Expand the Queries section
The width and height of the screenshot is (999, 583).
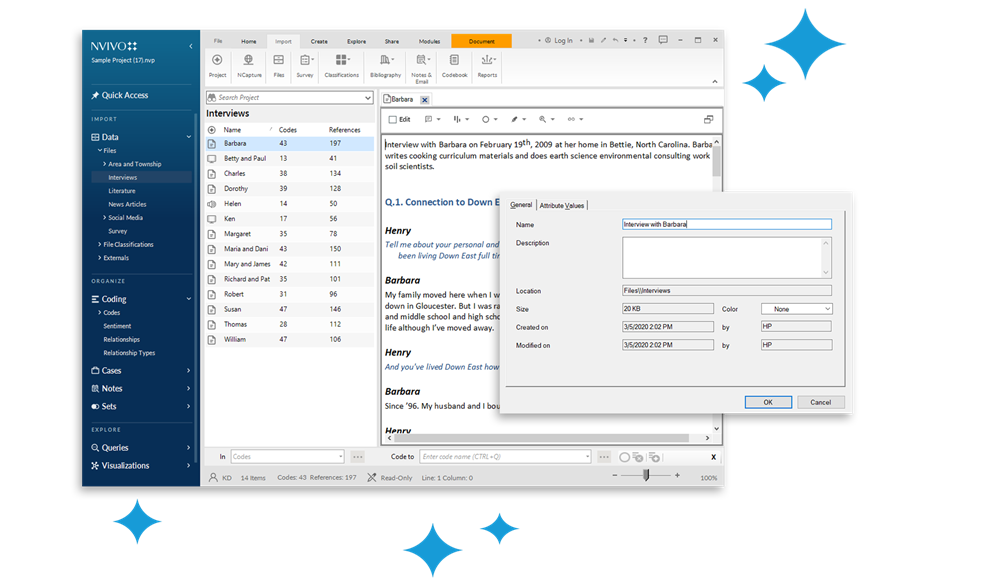tap(189, 447)
